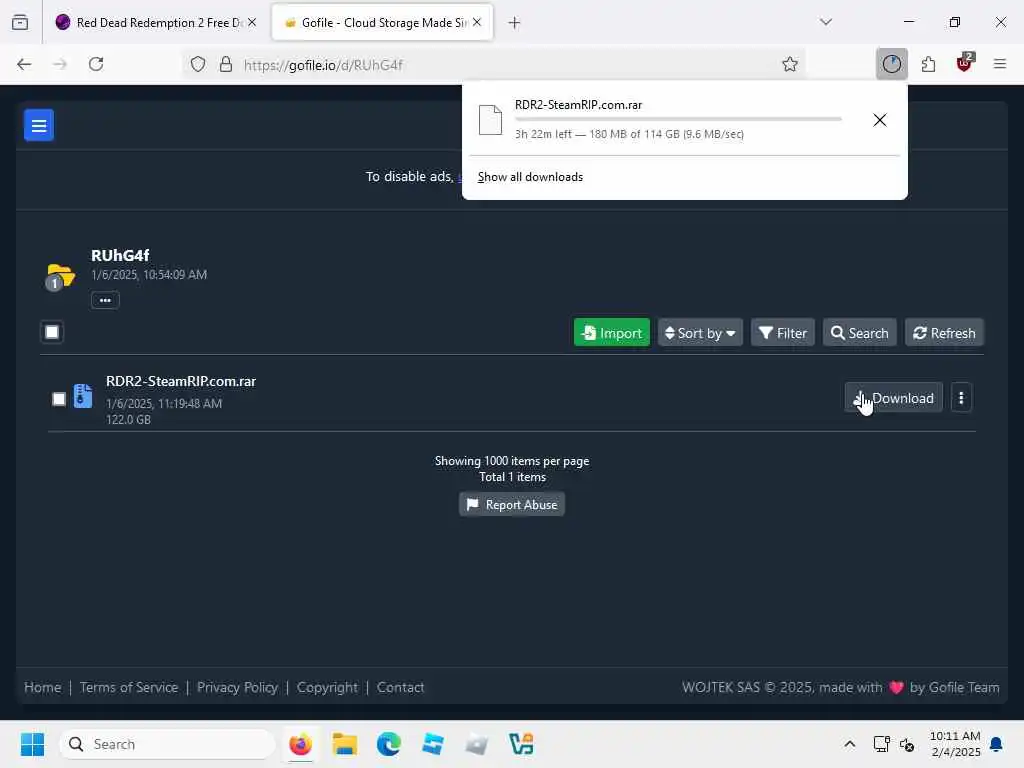This screenshot has height=768, width=1024.
Task: Close the Gofile tab
Action: click(477, 22)
